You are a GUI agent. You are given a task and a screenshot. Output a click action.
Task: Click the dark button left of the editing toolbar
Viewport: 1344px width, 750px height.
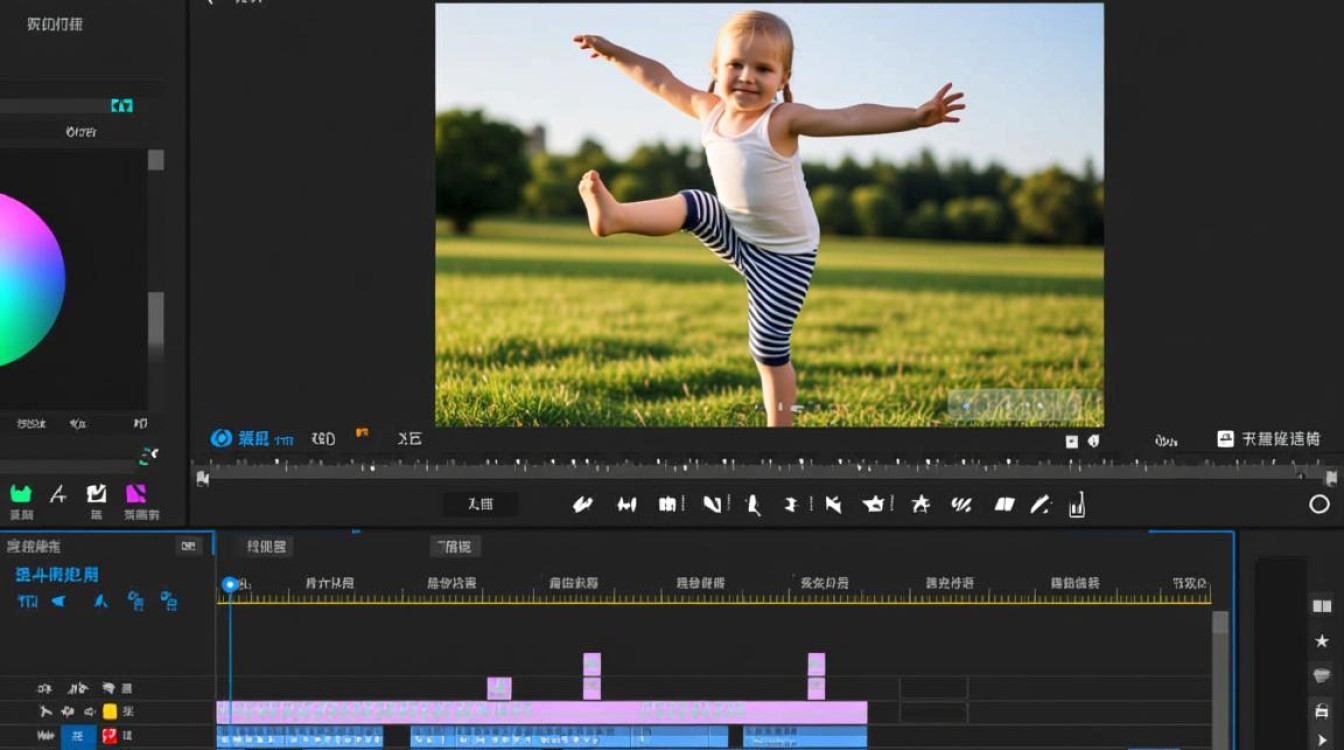coord(481,505)
